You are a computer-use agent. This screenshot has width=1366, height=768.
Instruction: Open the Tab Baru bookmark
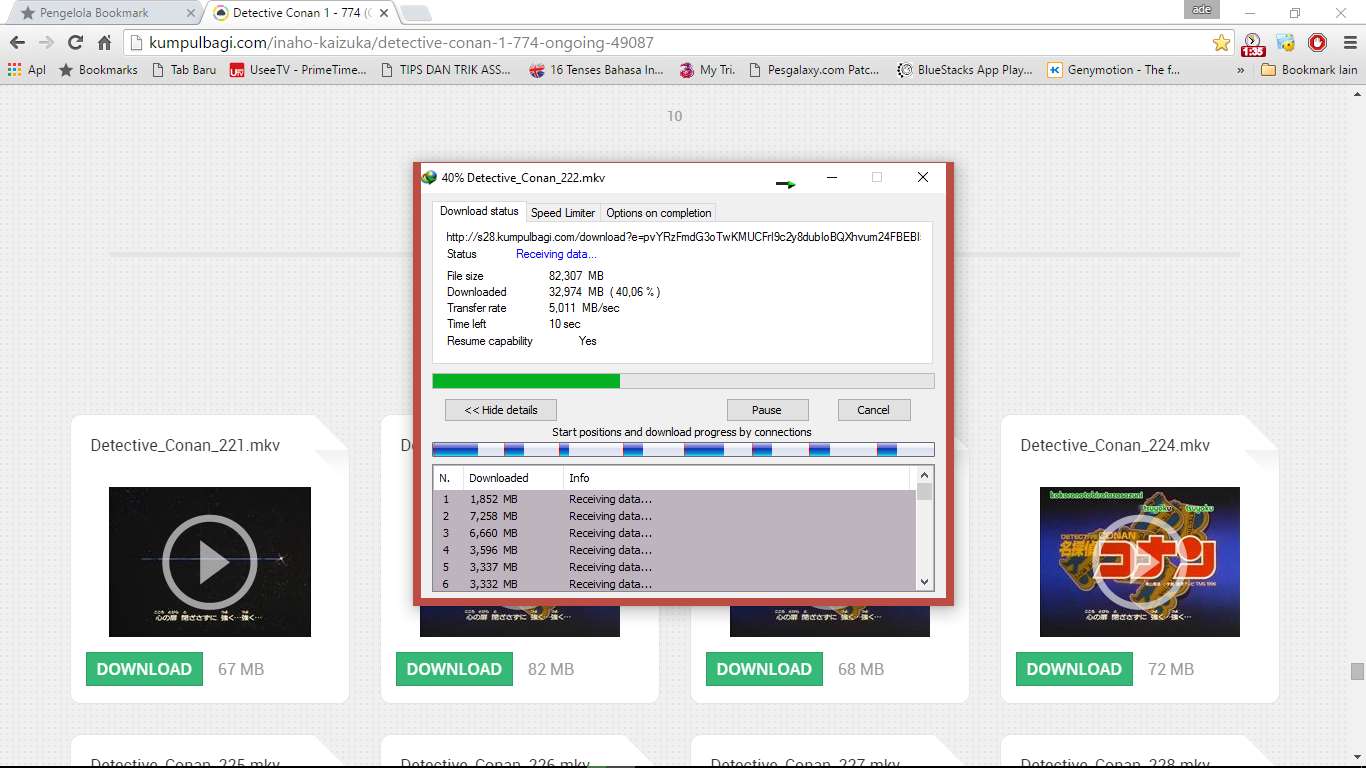183,70
